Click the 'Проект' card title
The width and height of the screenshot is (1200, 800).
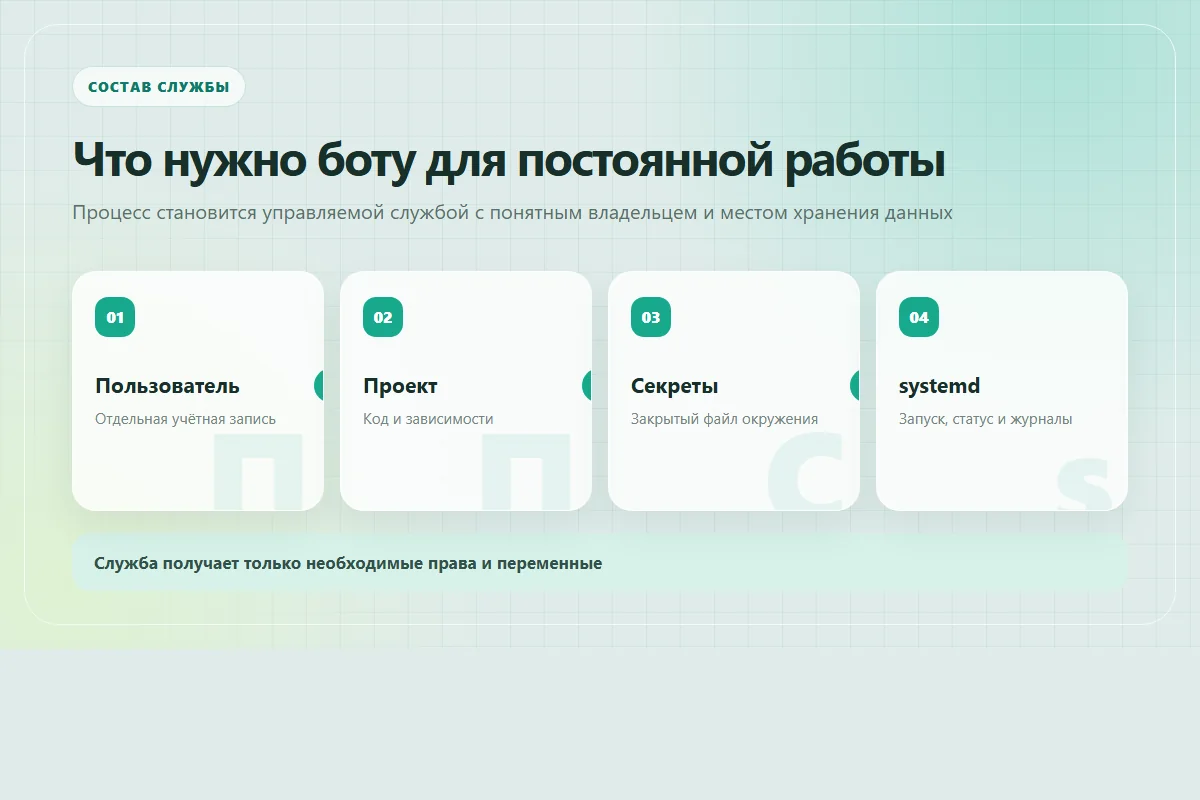click(x=400, y=386)
